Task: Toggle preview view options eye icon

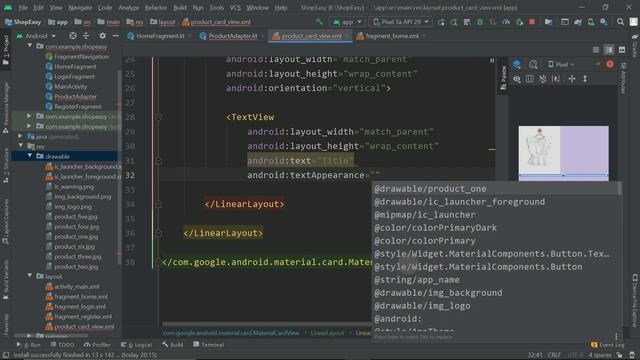Action: [517, 79]
